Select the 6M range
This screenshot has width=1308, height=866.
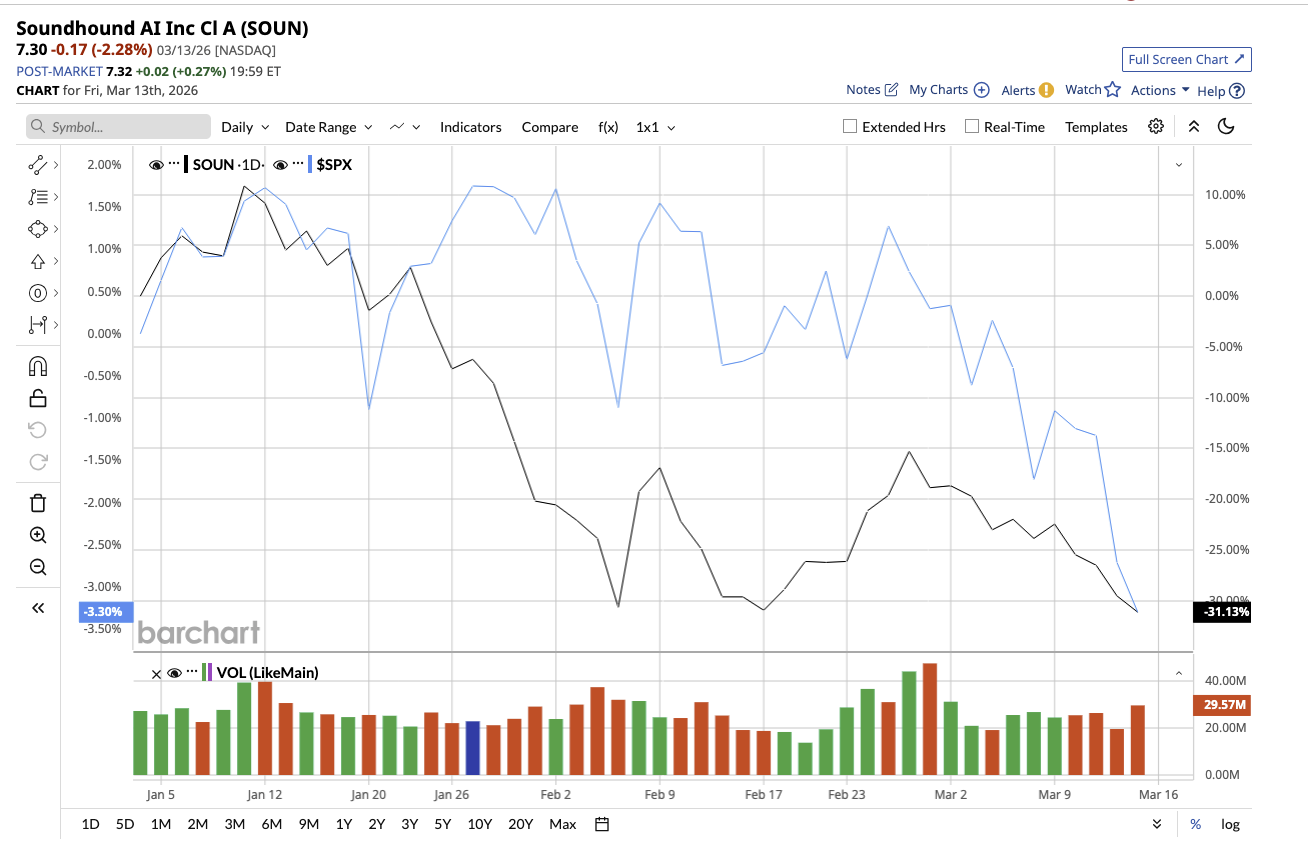271,824
